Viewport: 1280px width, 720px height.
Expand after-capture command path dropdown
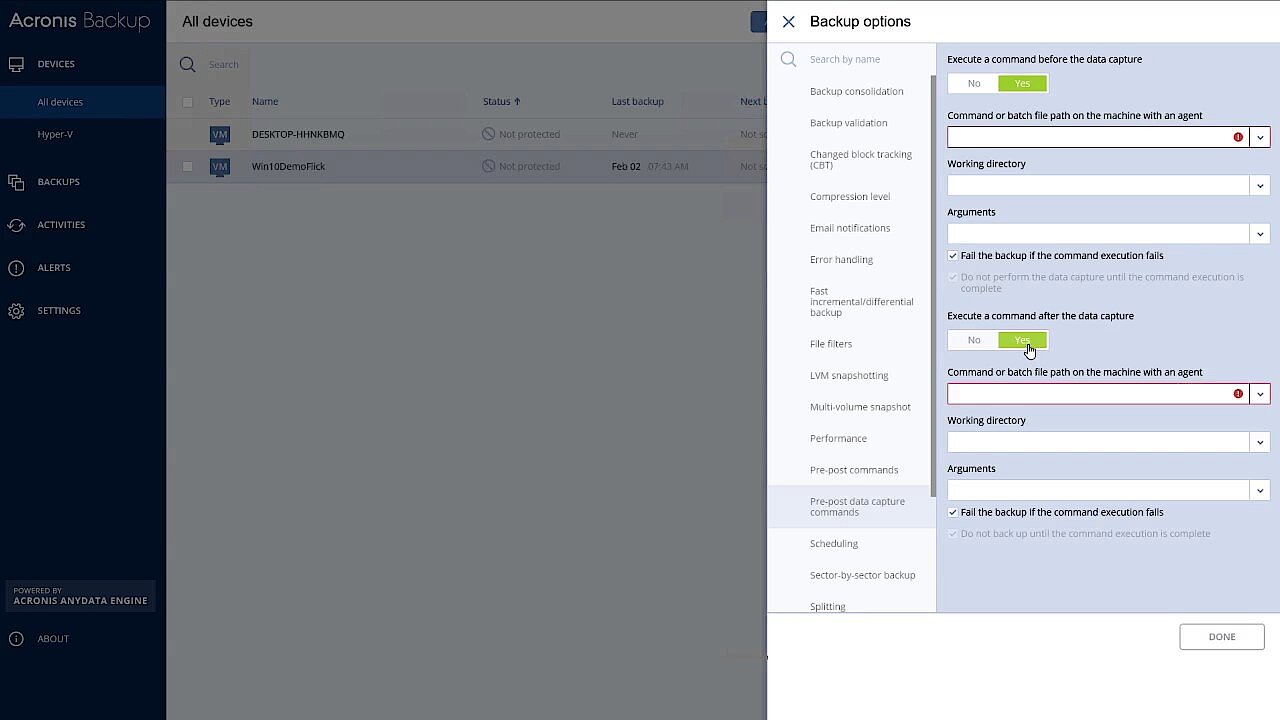coord(1260,394)
